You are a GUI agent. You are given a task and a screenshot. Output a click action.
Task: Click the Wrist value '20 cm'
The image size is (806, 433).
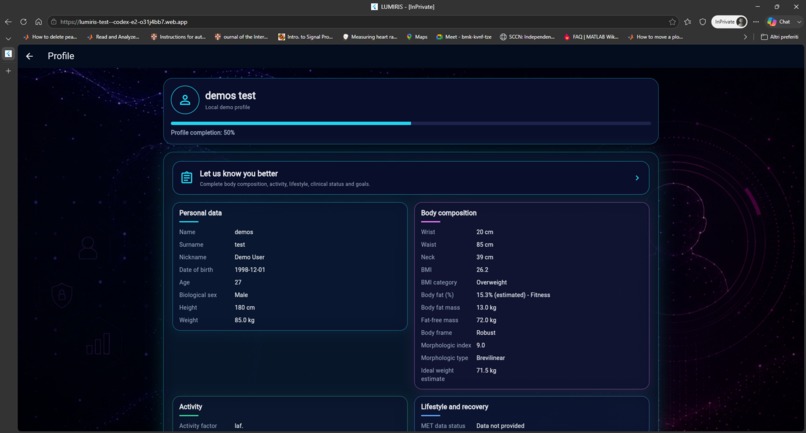tap(485, 232)
